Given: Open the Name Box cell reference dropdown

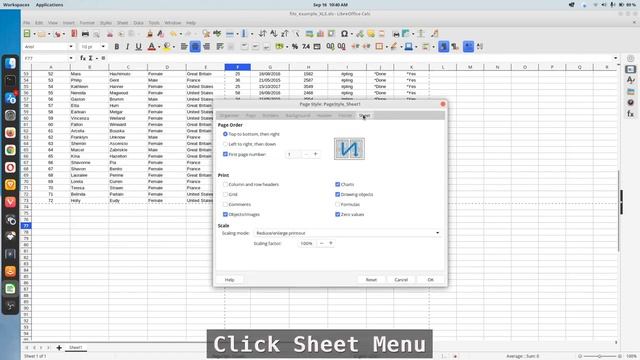Looking at the screenshot, I should pyautogui.click(x=71, y=58).
